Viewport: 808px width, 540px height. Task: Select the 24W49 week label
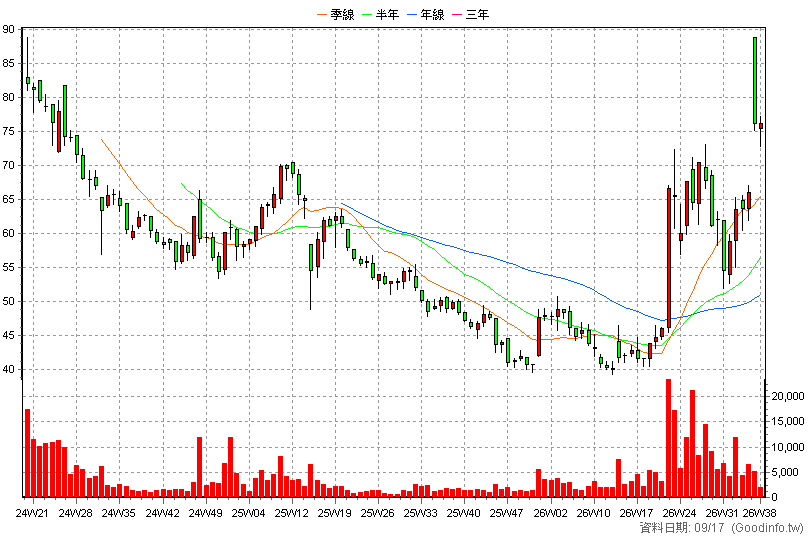pos(206,513)
